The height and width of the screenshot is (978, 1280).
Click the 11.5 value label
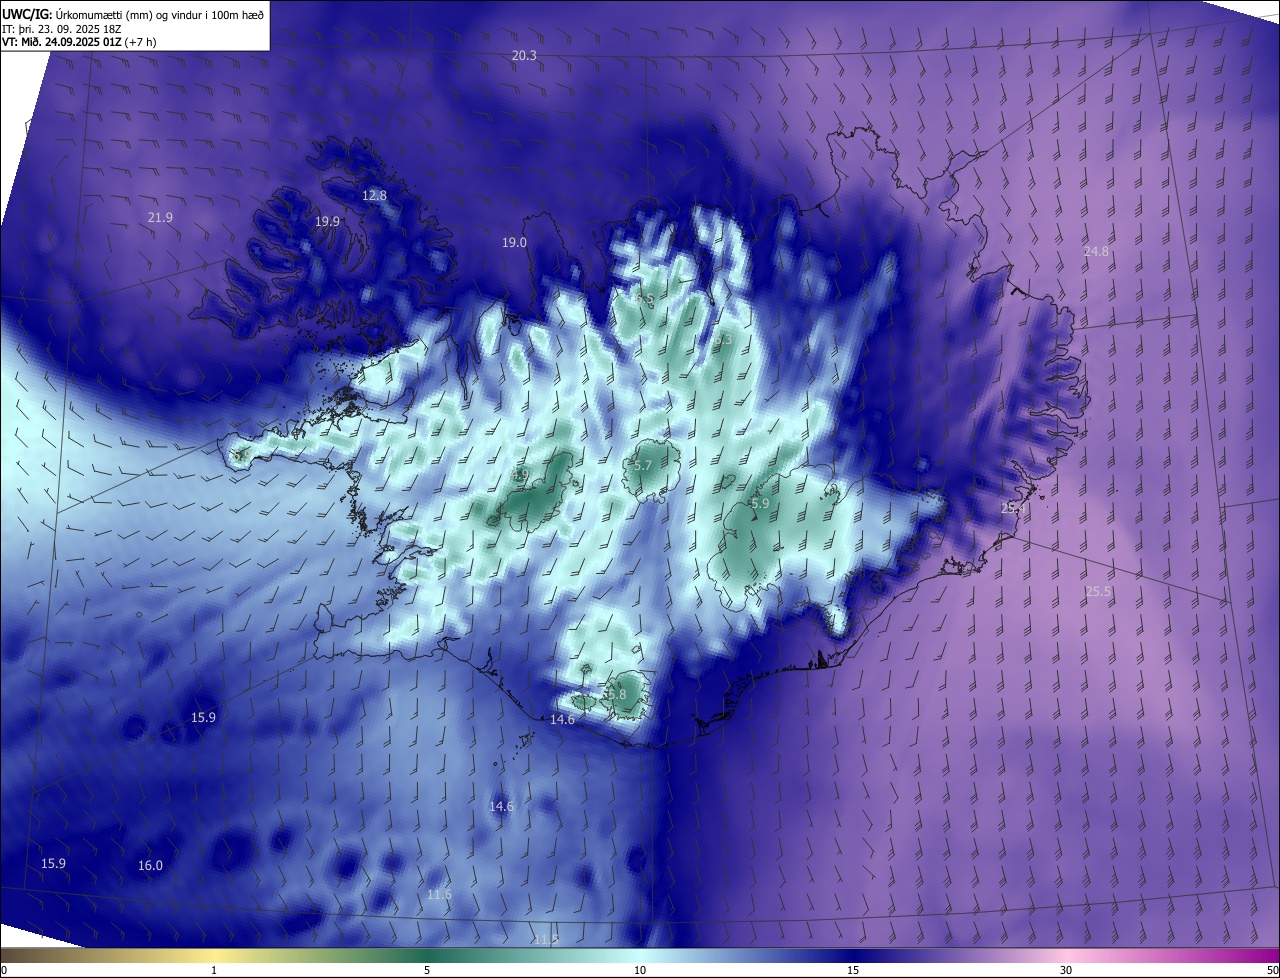(545, 940)
